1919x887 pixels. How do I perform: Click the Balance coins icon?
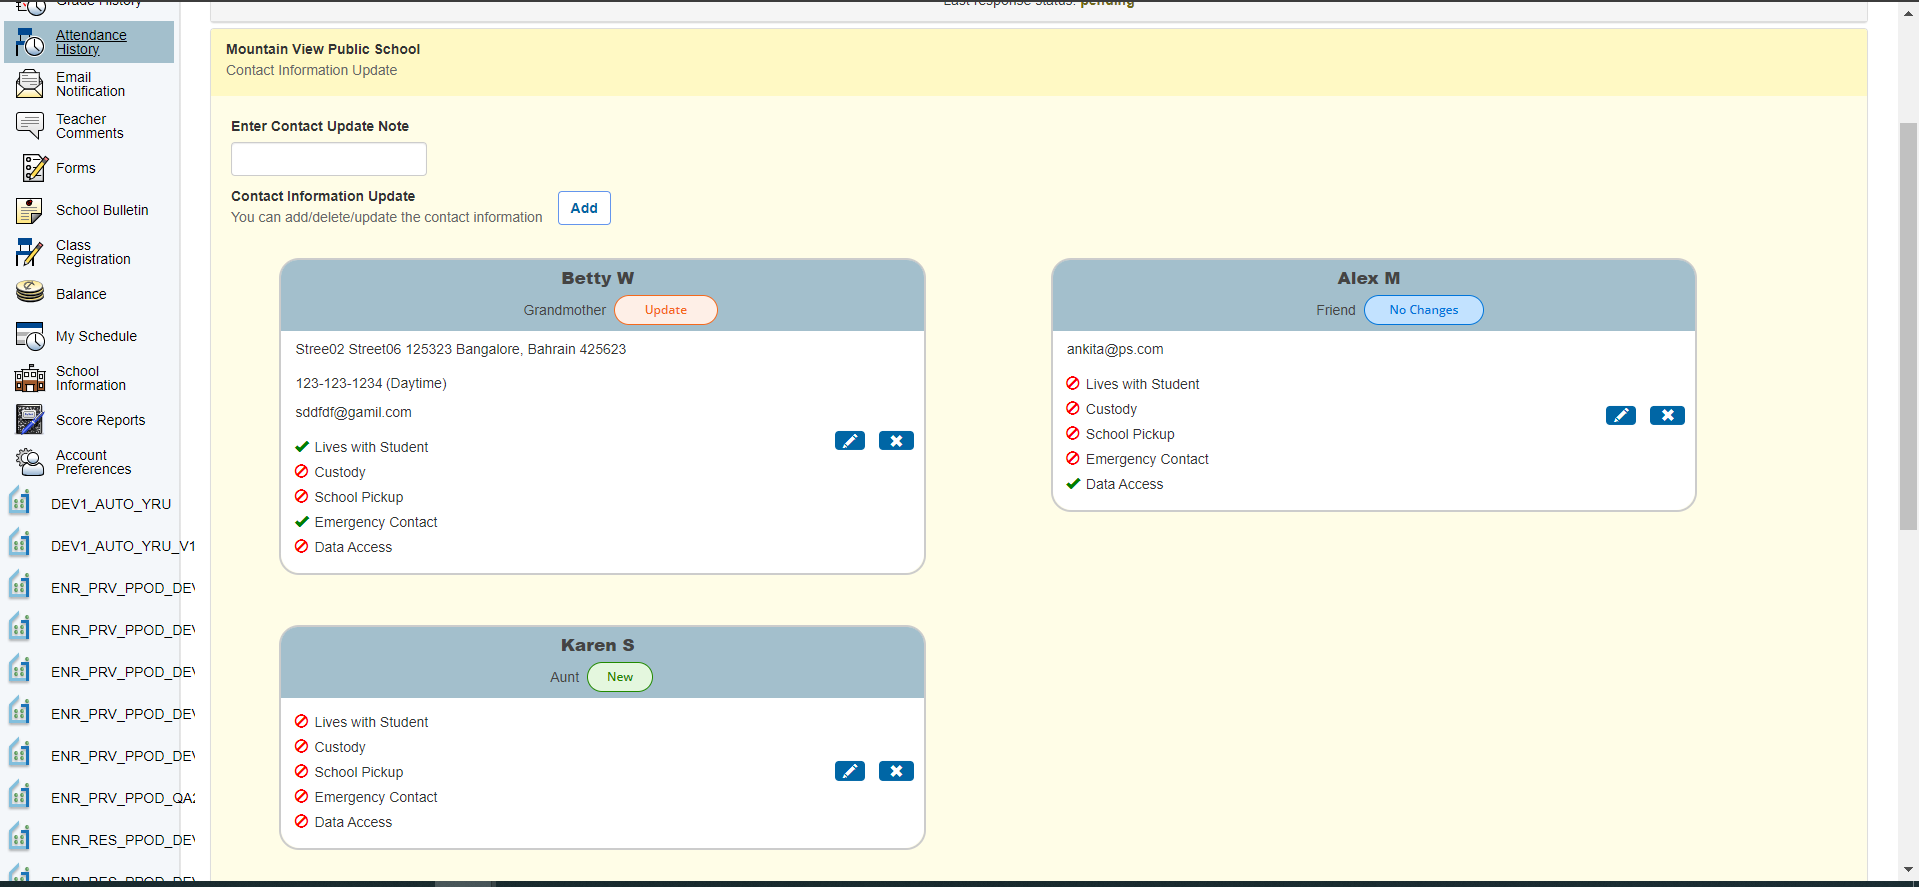tap(30, 292)
